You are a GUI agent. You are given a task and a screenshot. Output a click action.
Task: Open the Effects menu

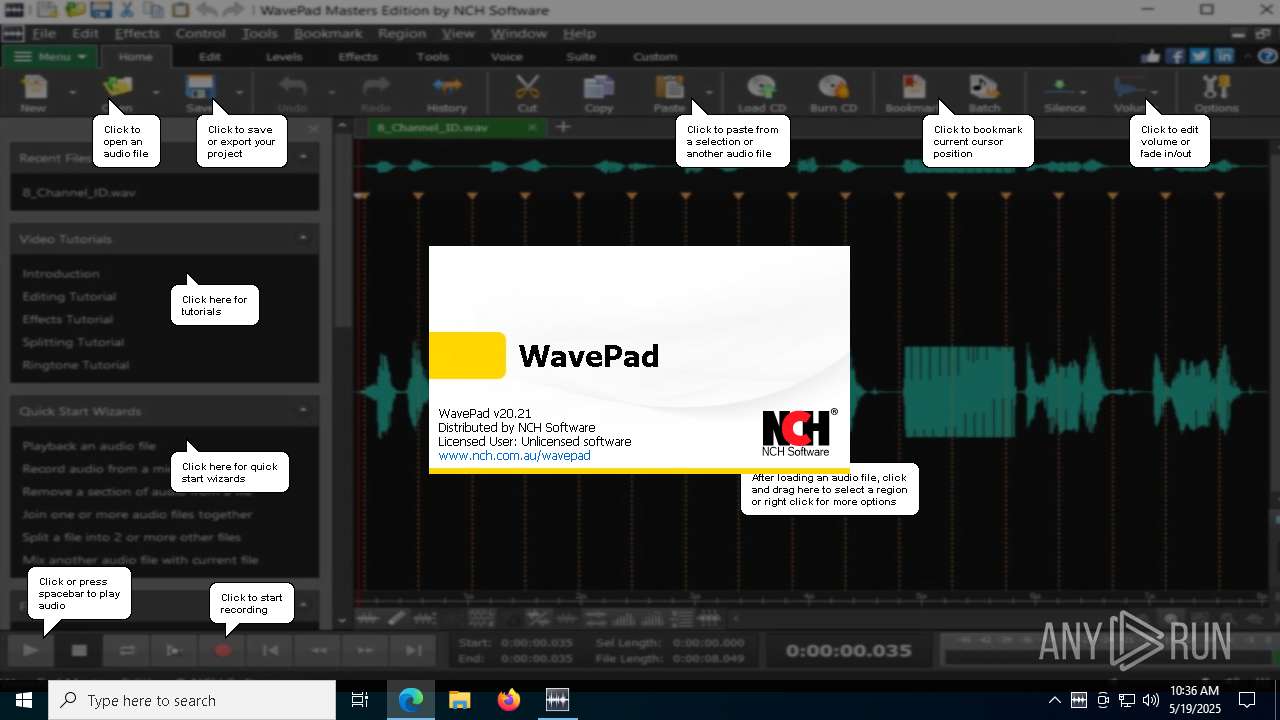tap(137, 33)
